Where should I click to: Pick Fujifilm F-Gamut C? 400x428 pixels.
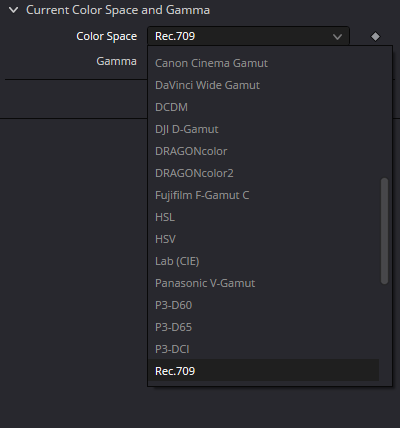[x=263, y=195]
